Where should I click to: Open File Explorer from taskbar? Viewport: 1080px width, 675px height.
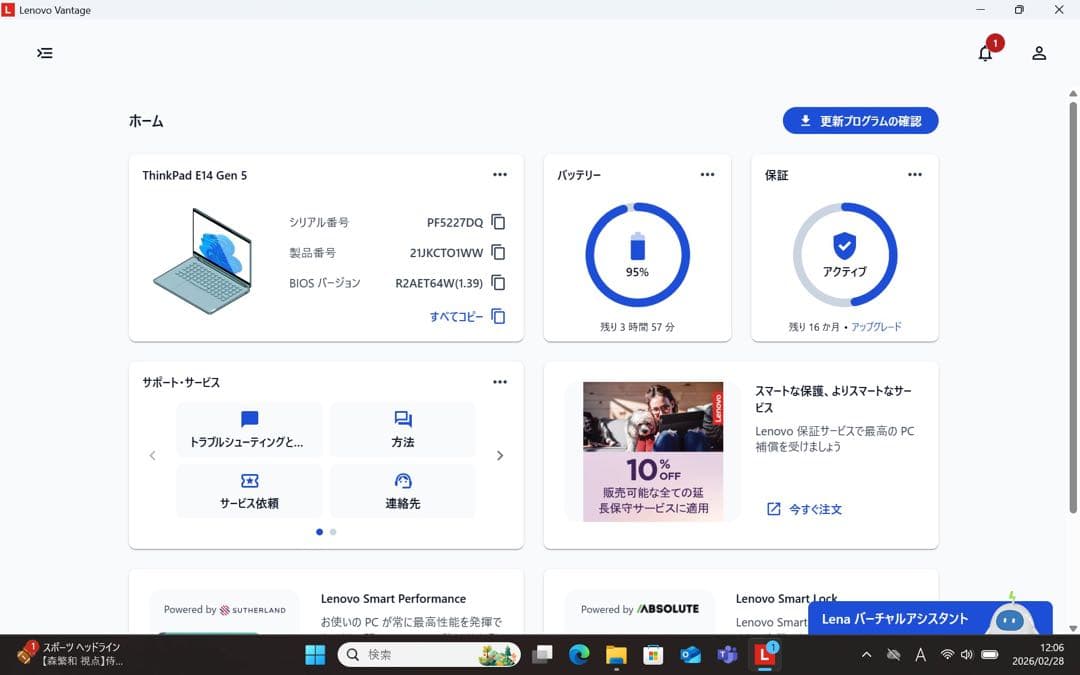(616, 654)
